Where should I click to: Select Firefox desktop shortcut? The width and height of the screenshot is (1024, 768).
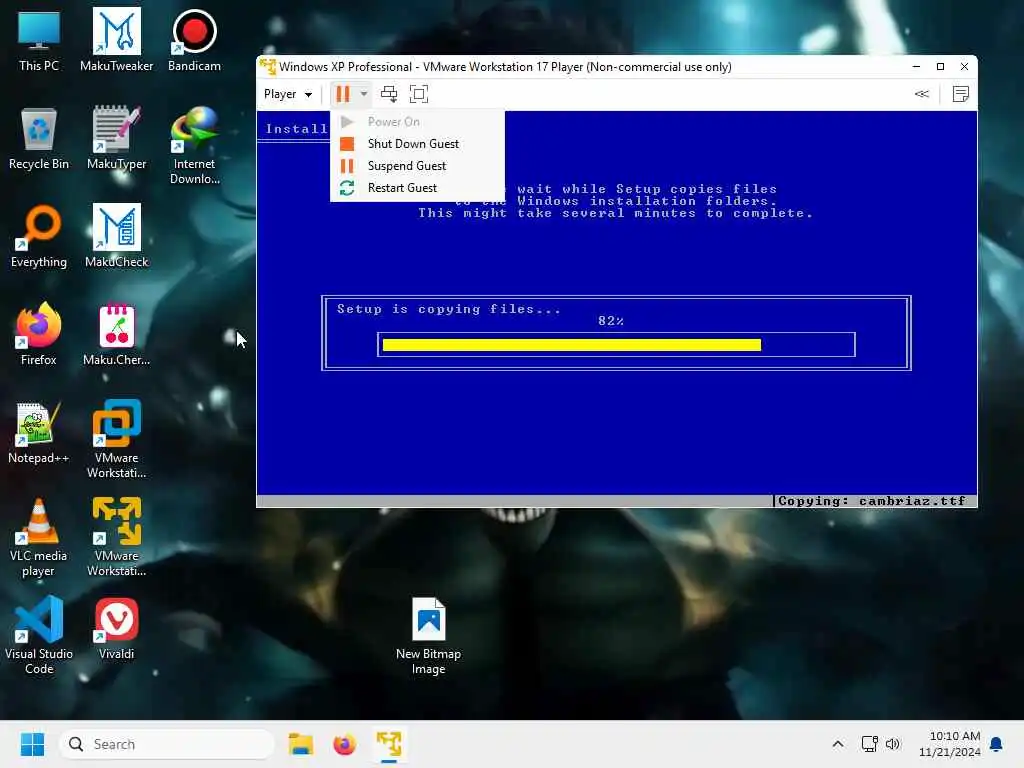39,334
